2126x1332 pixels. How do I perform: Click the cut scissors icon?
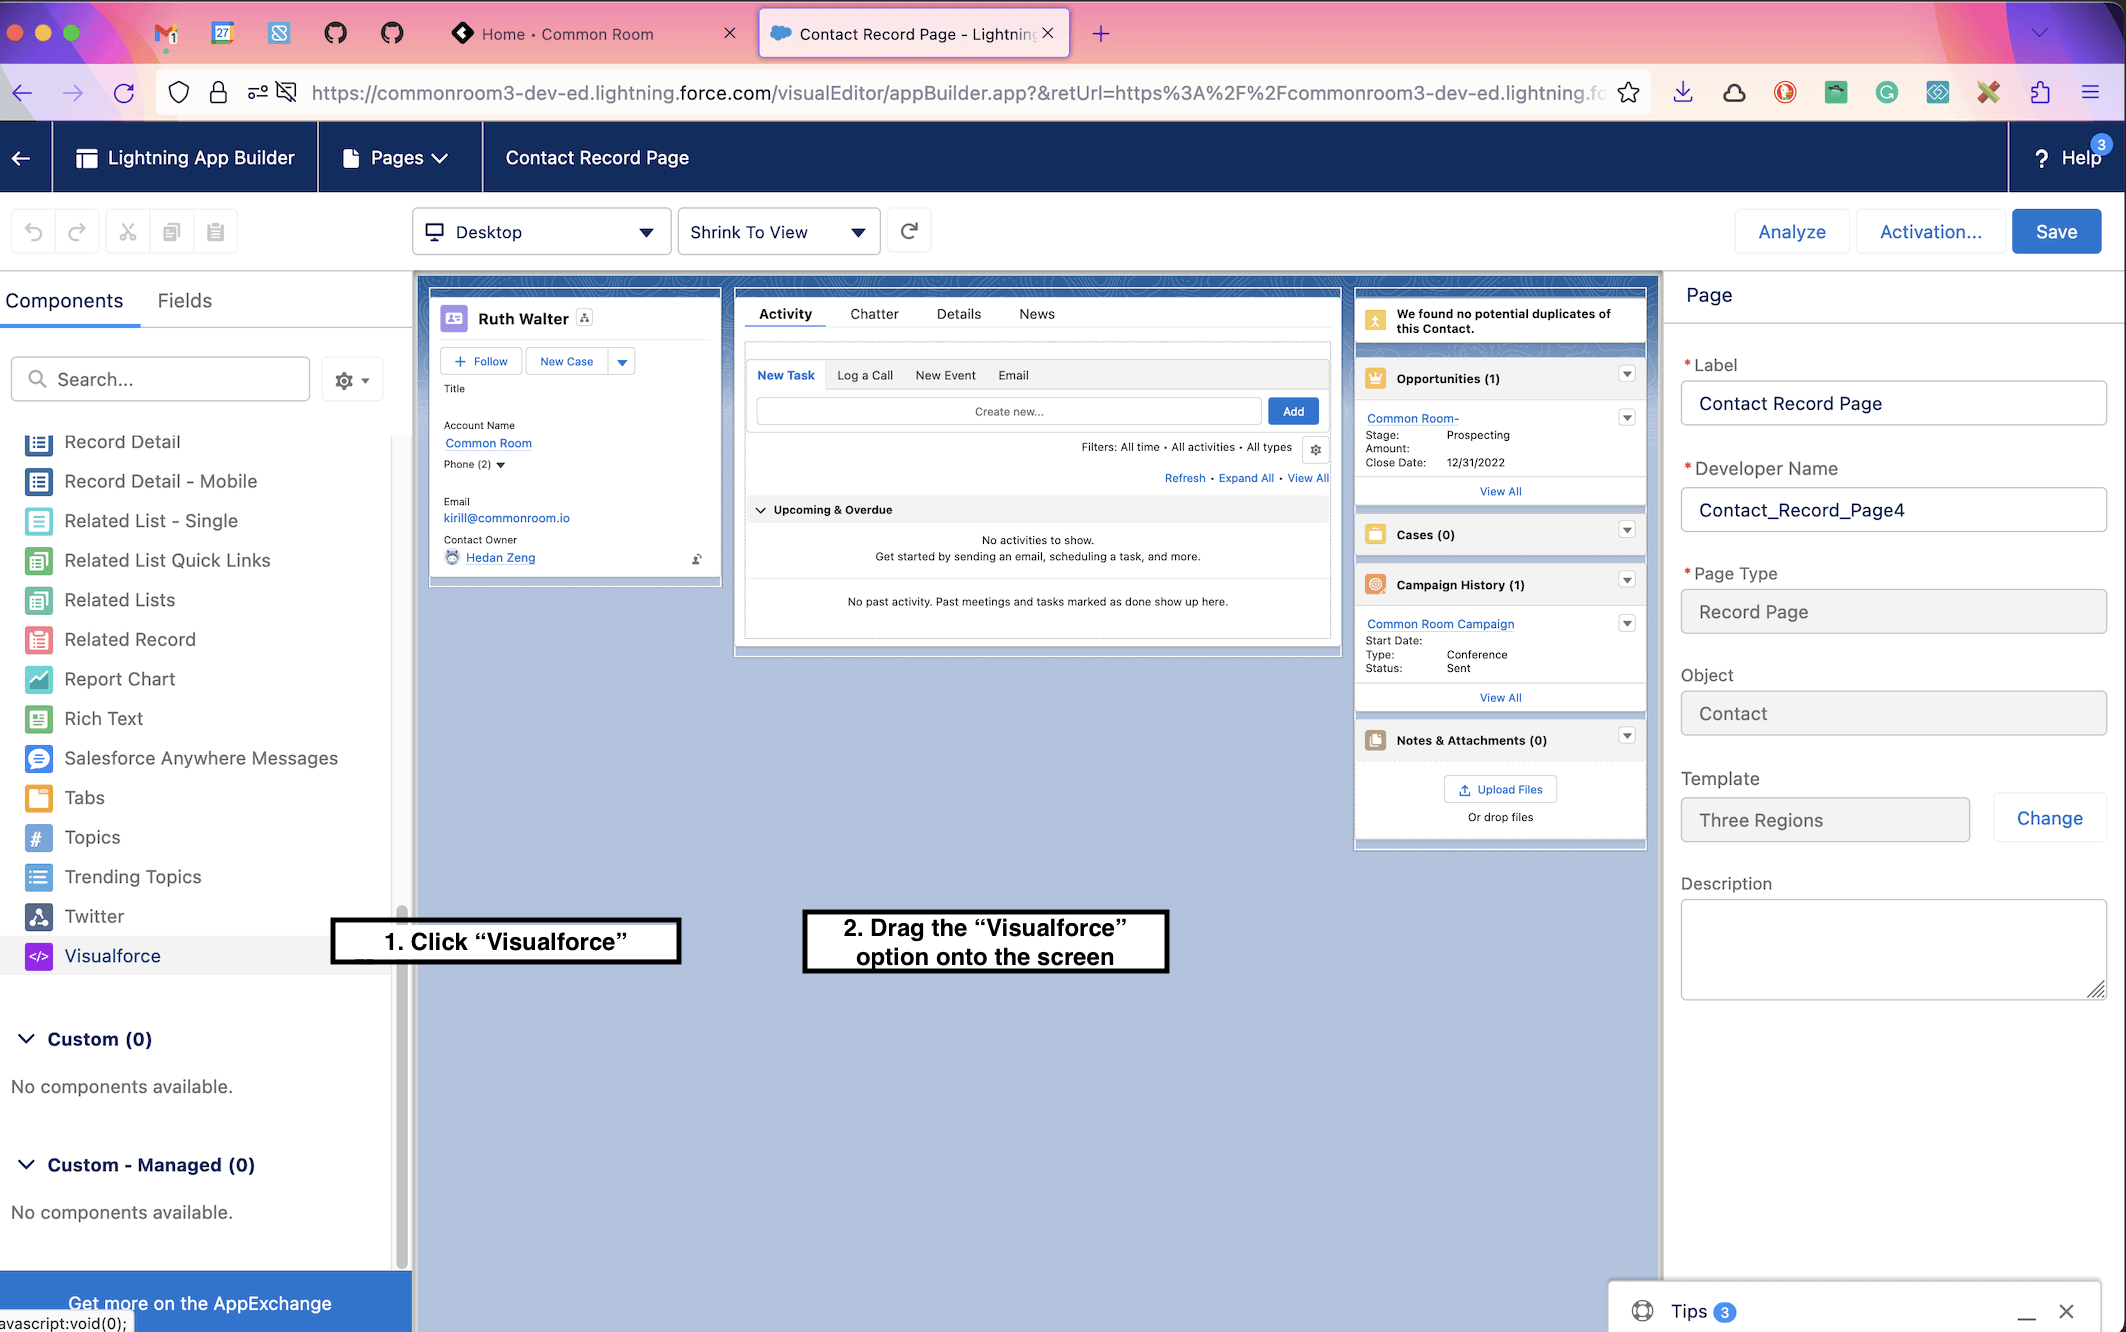(128, 232)
